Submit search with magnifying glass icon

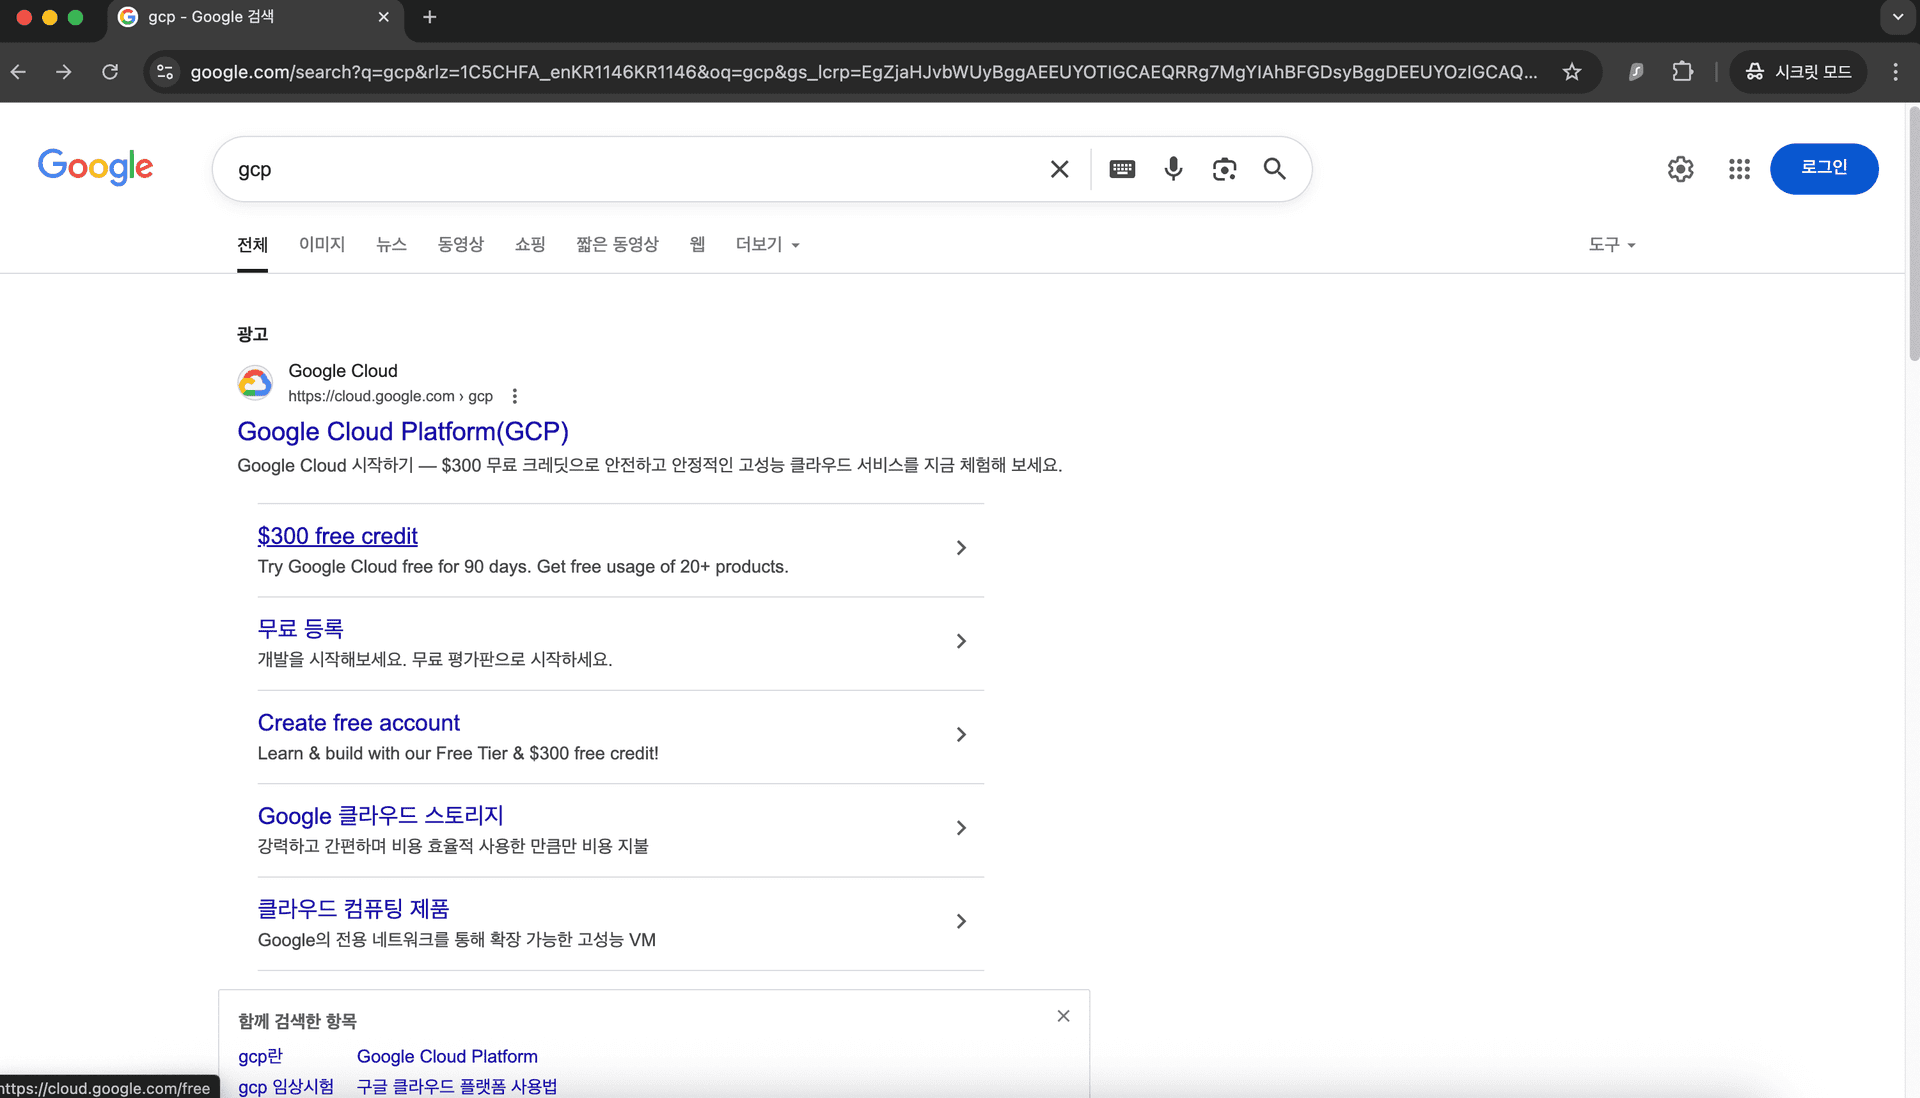[1275, 169]
